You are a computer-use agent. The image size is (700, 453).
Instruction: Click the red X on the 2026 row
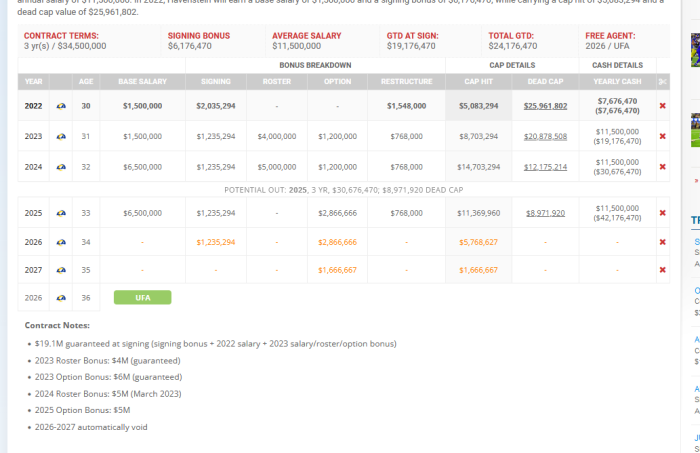[662, 242]
